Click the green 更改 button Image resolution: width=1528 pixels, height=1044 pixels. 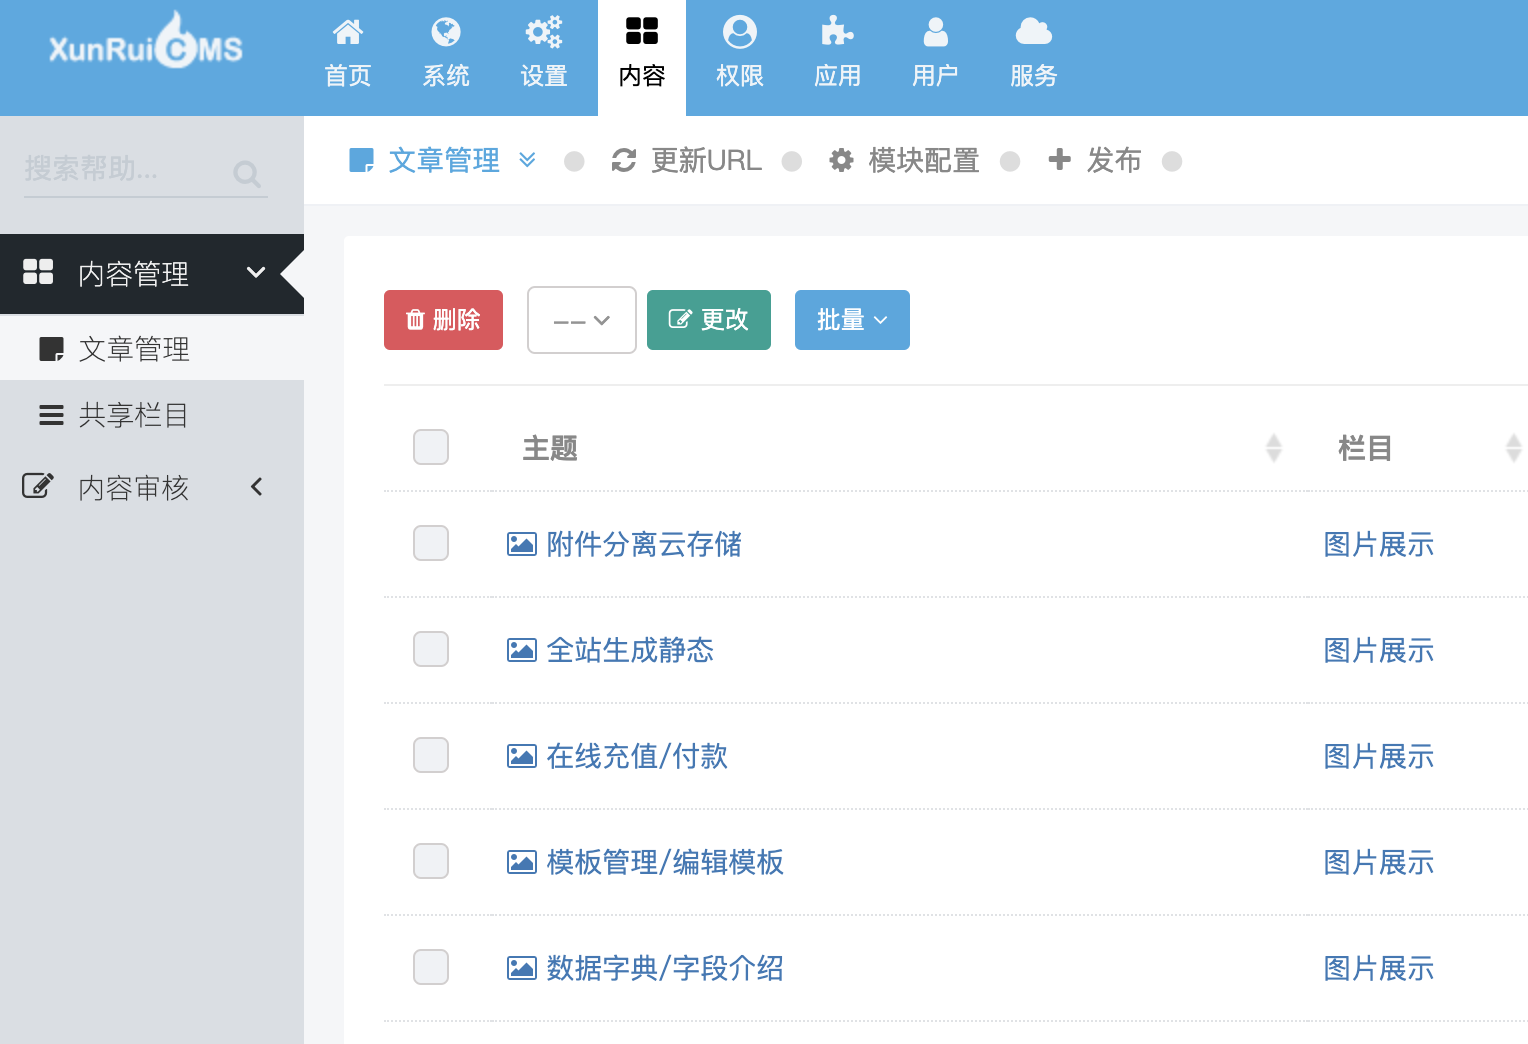[x=709, y=320]
